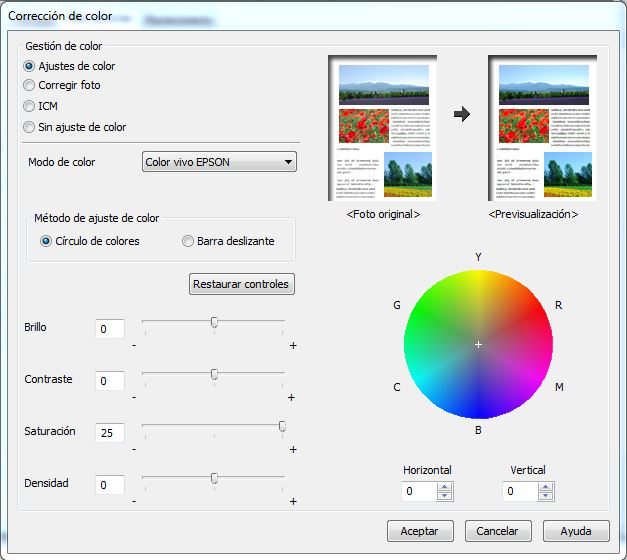
Task: Click the Horizontal value field
Action: pyautogui.click(x=419, y=491)
